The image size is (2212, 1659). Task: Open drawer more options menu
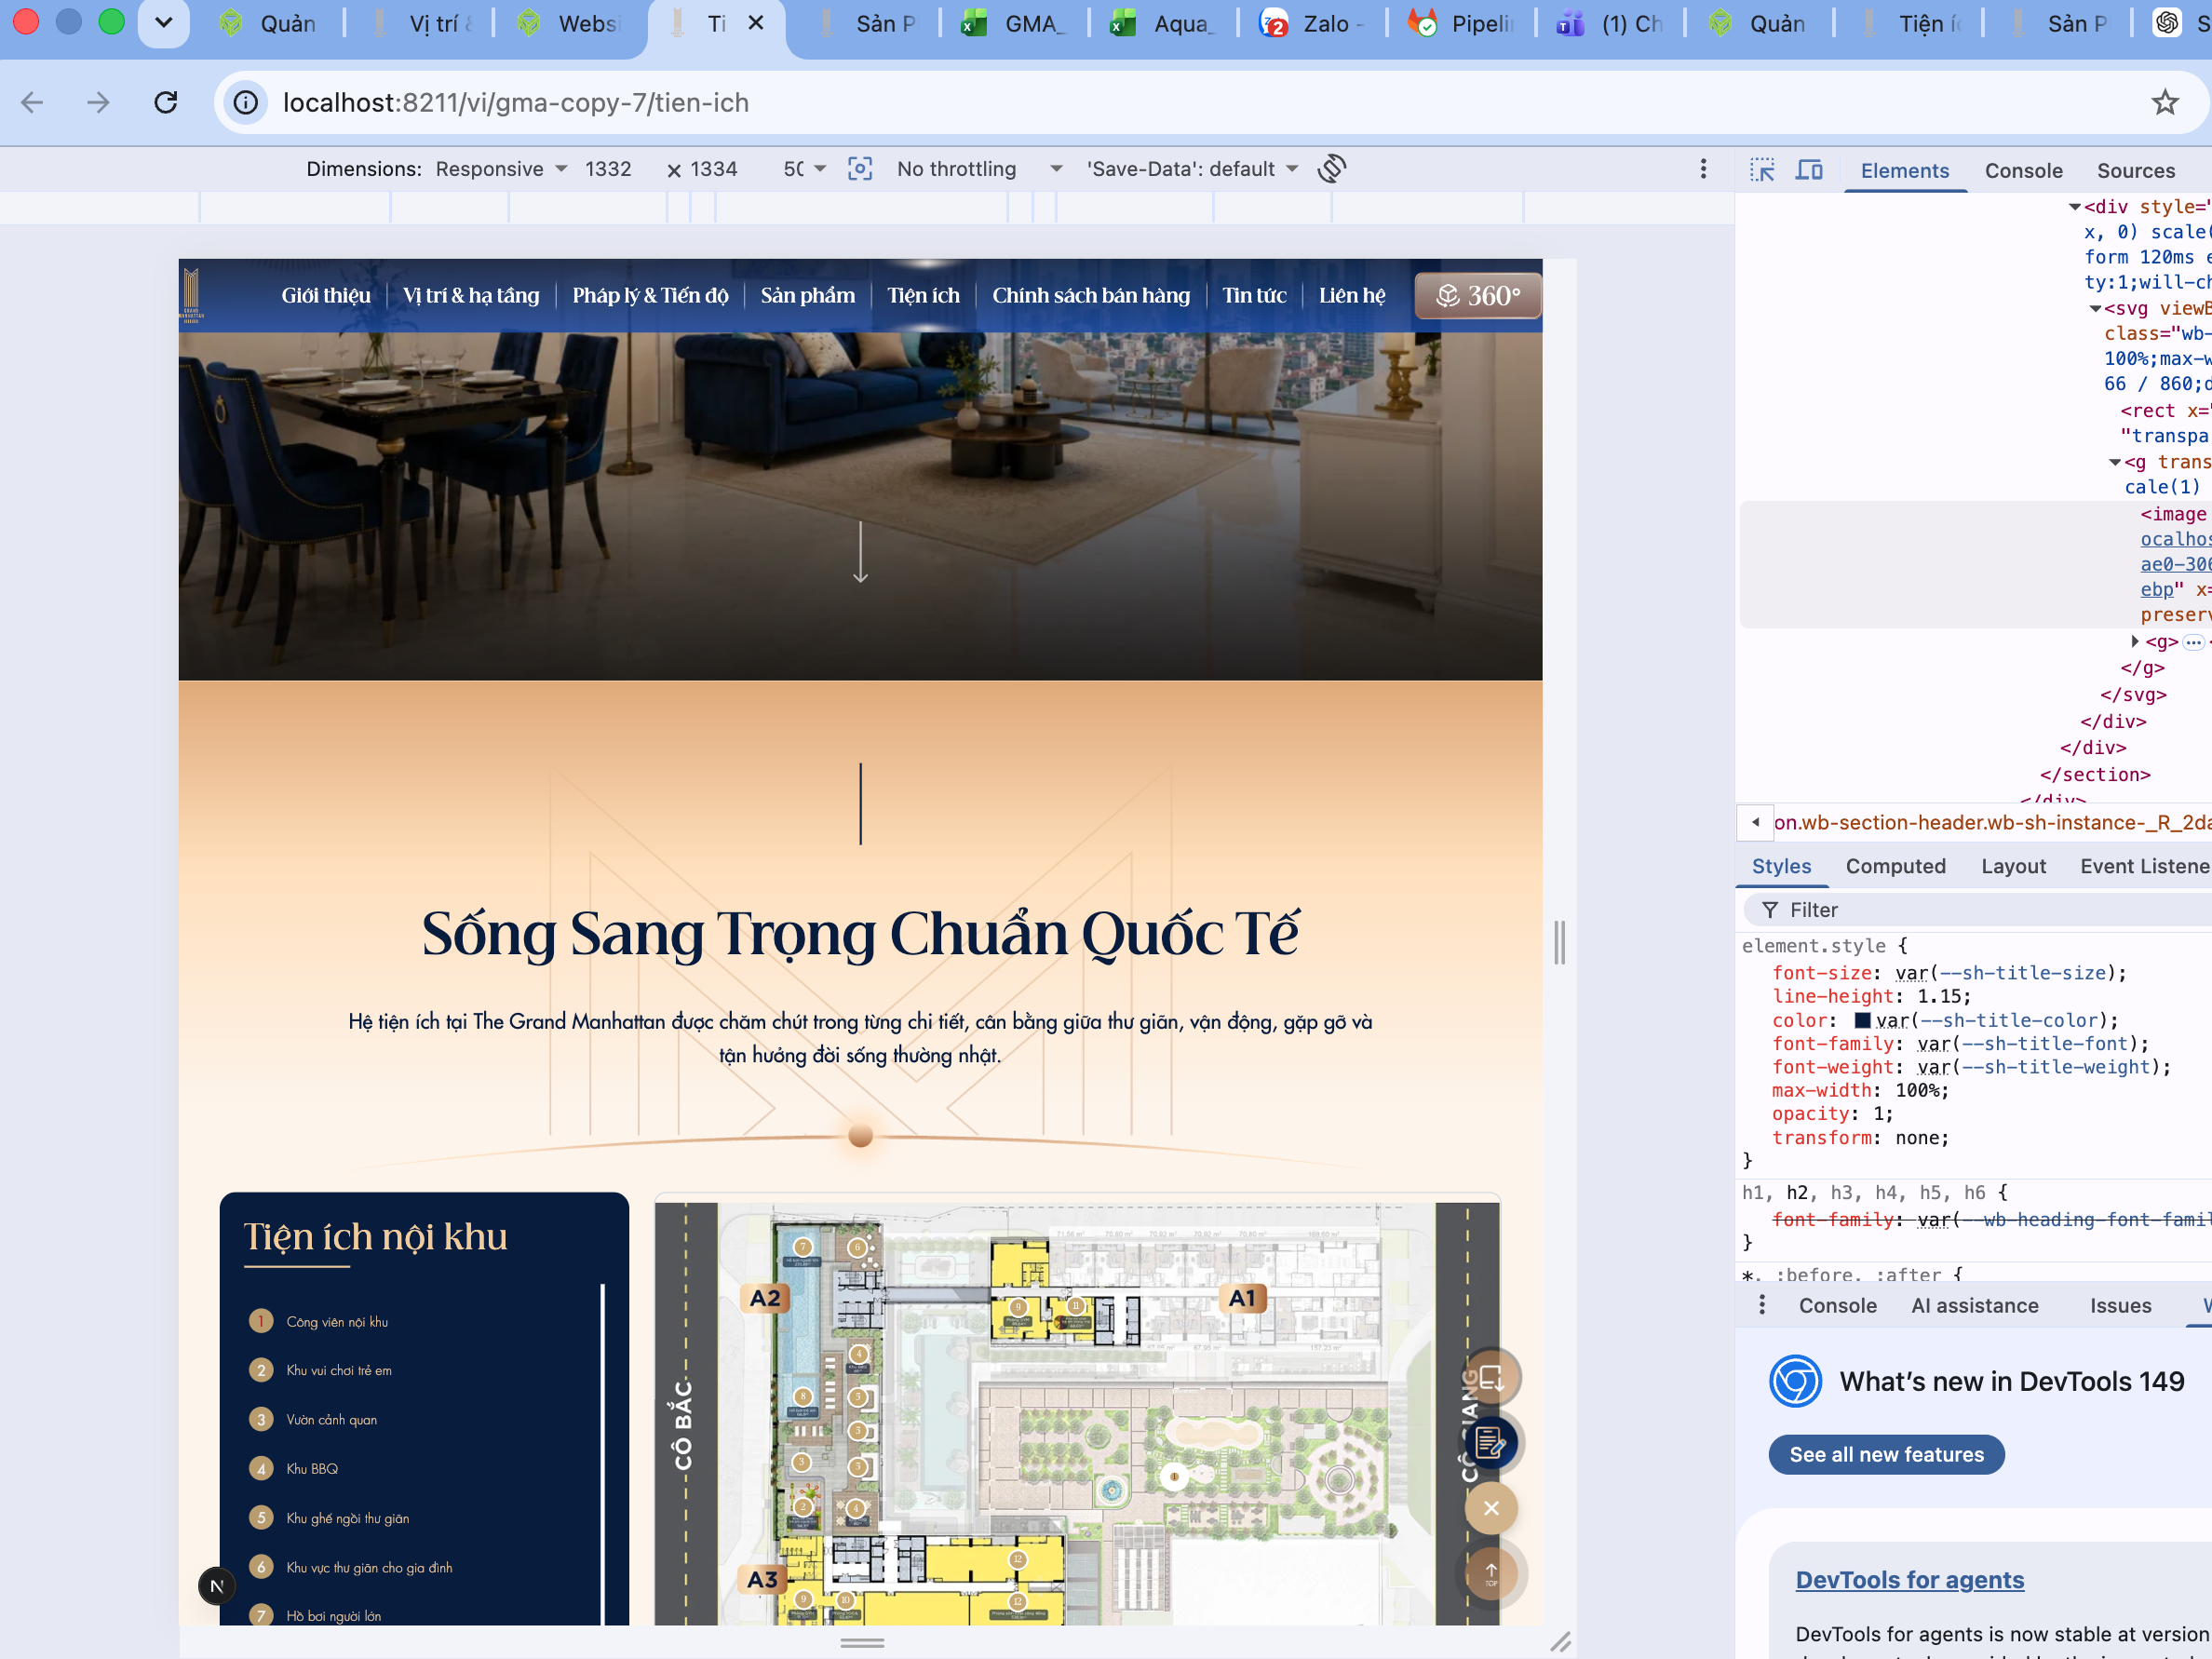click(x=1762, y=1305)
